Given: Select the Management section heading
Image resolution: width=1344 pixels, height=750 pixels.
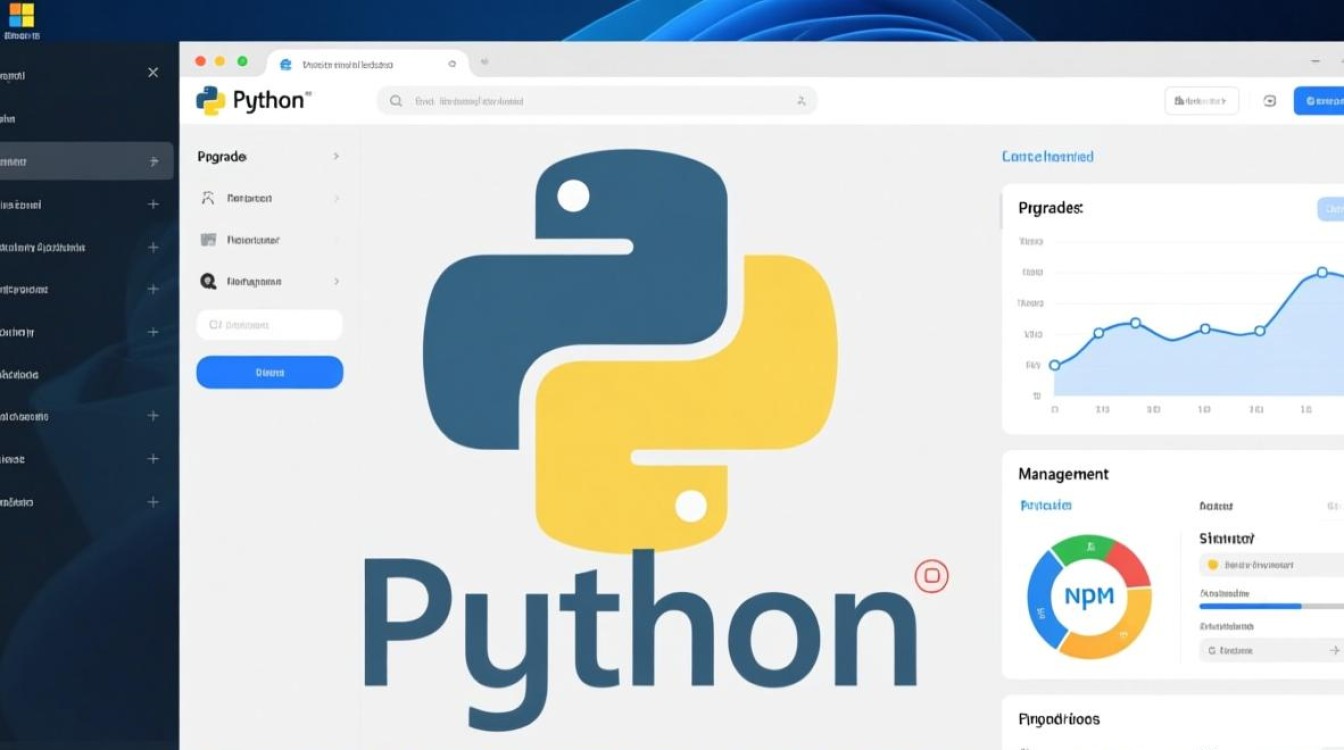Looking at the screenshot, I should [1063, 473].
